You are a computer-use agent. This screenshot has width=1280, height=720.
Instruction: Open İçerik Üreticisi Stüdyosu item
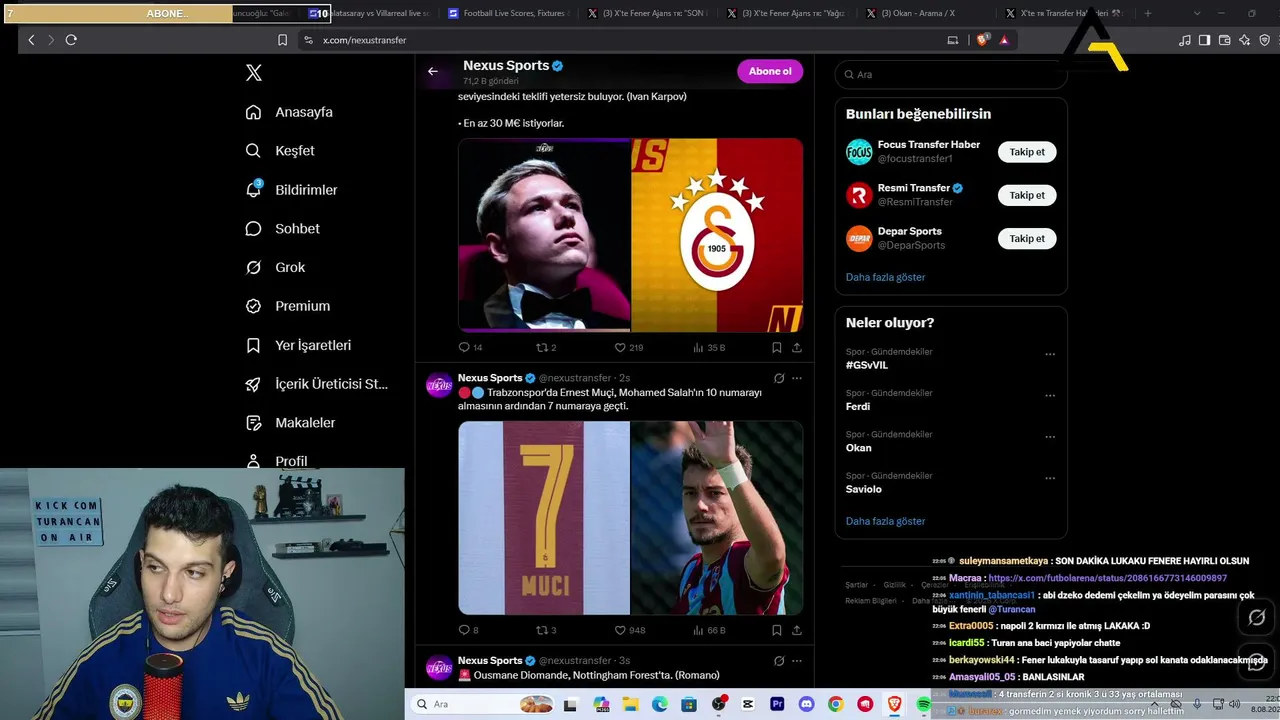click(316, 384)
